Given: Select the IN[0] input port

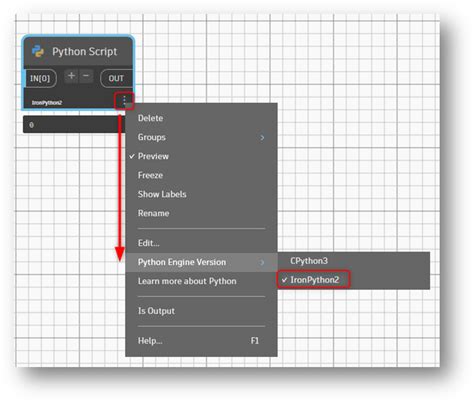Looking at the screenshot, I should [40, 78].
